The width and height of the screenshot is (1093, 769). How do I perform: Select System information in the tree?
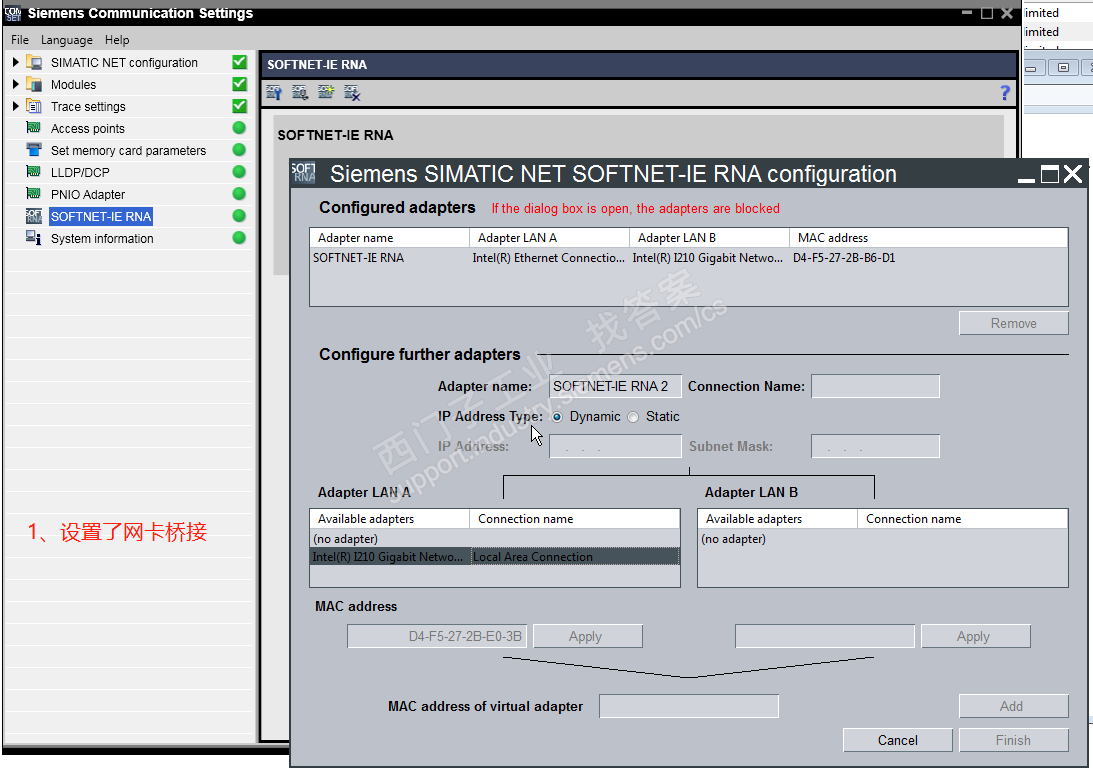click(102, 238)
